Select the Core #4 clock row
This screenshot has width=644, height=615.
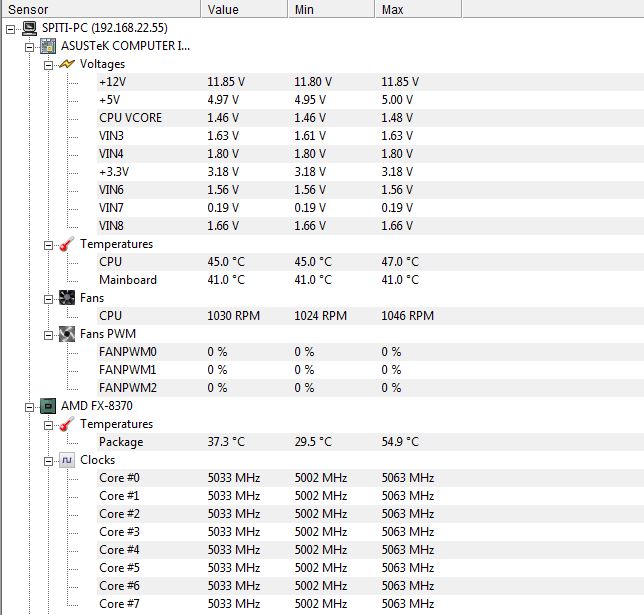[x=370, y=550]
